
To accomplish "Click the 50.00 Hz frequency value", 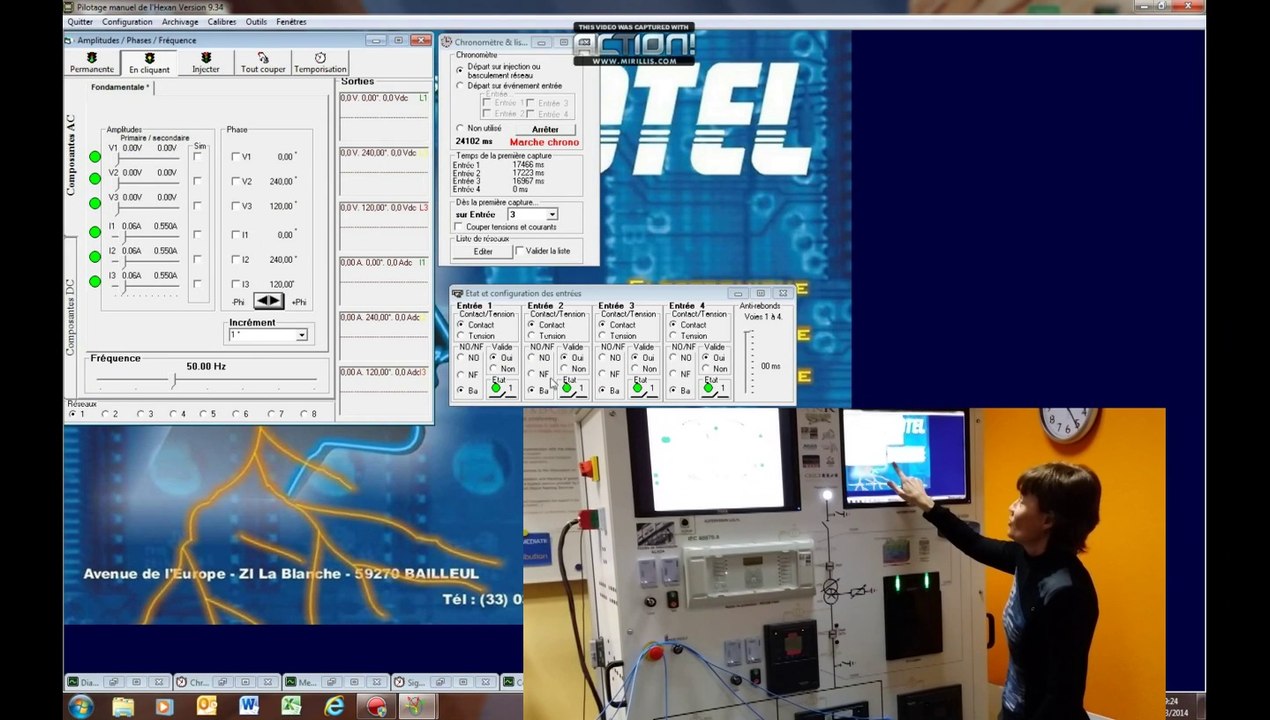I will click(x=206, y=366).
